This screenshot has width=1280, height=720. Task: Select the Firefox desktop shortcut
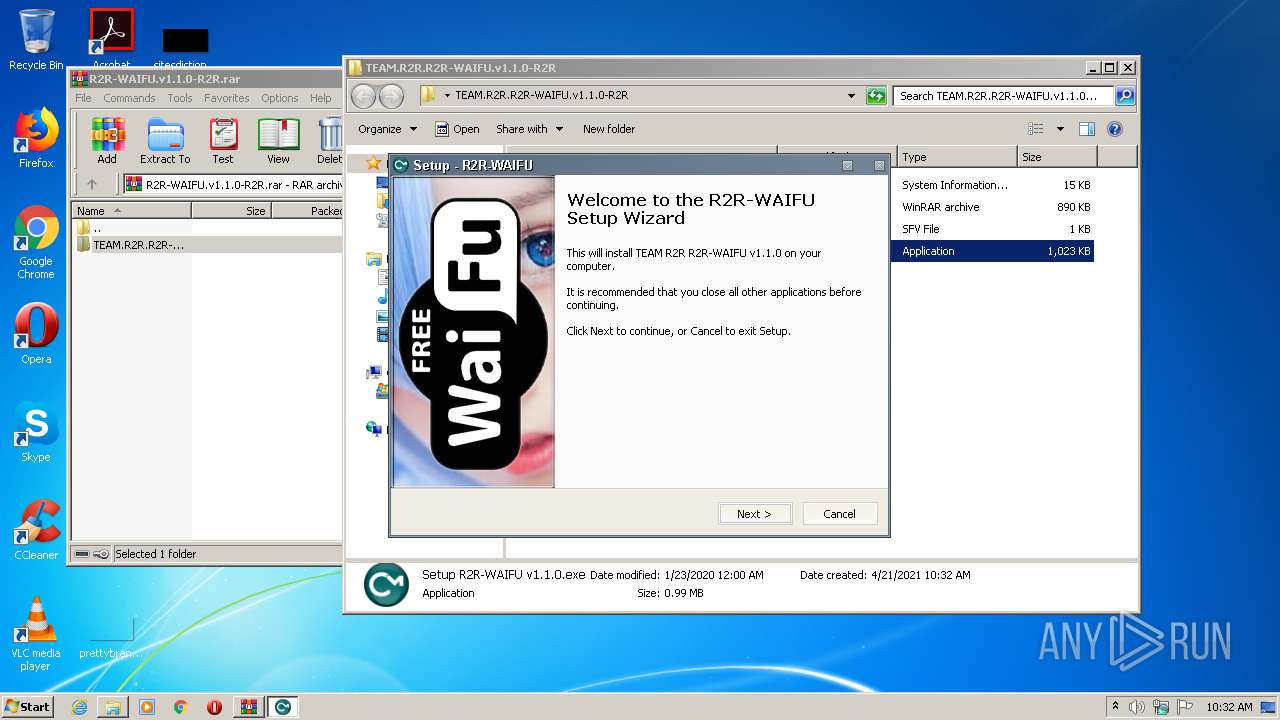36,138
